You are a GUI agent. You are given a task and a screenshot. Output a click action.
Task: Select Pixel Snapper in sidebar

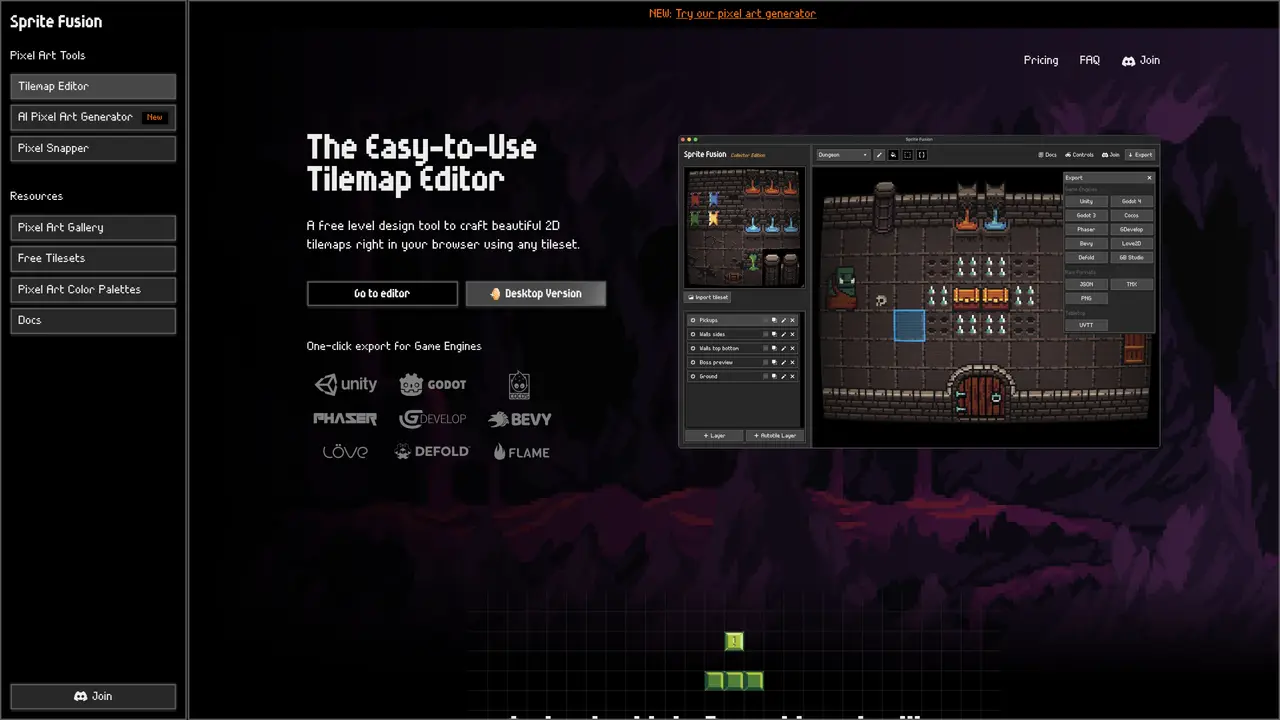coord(93,148)
